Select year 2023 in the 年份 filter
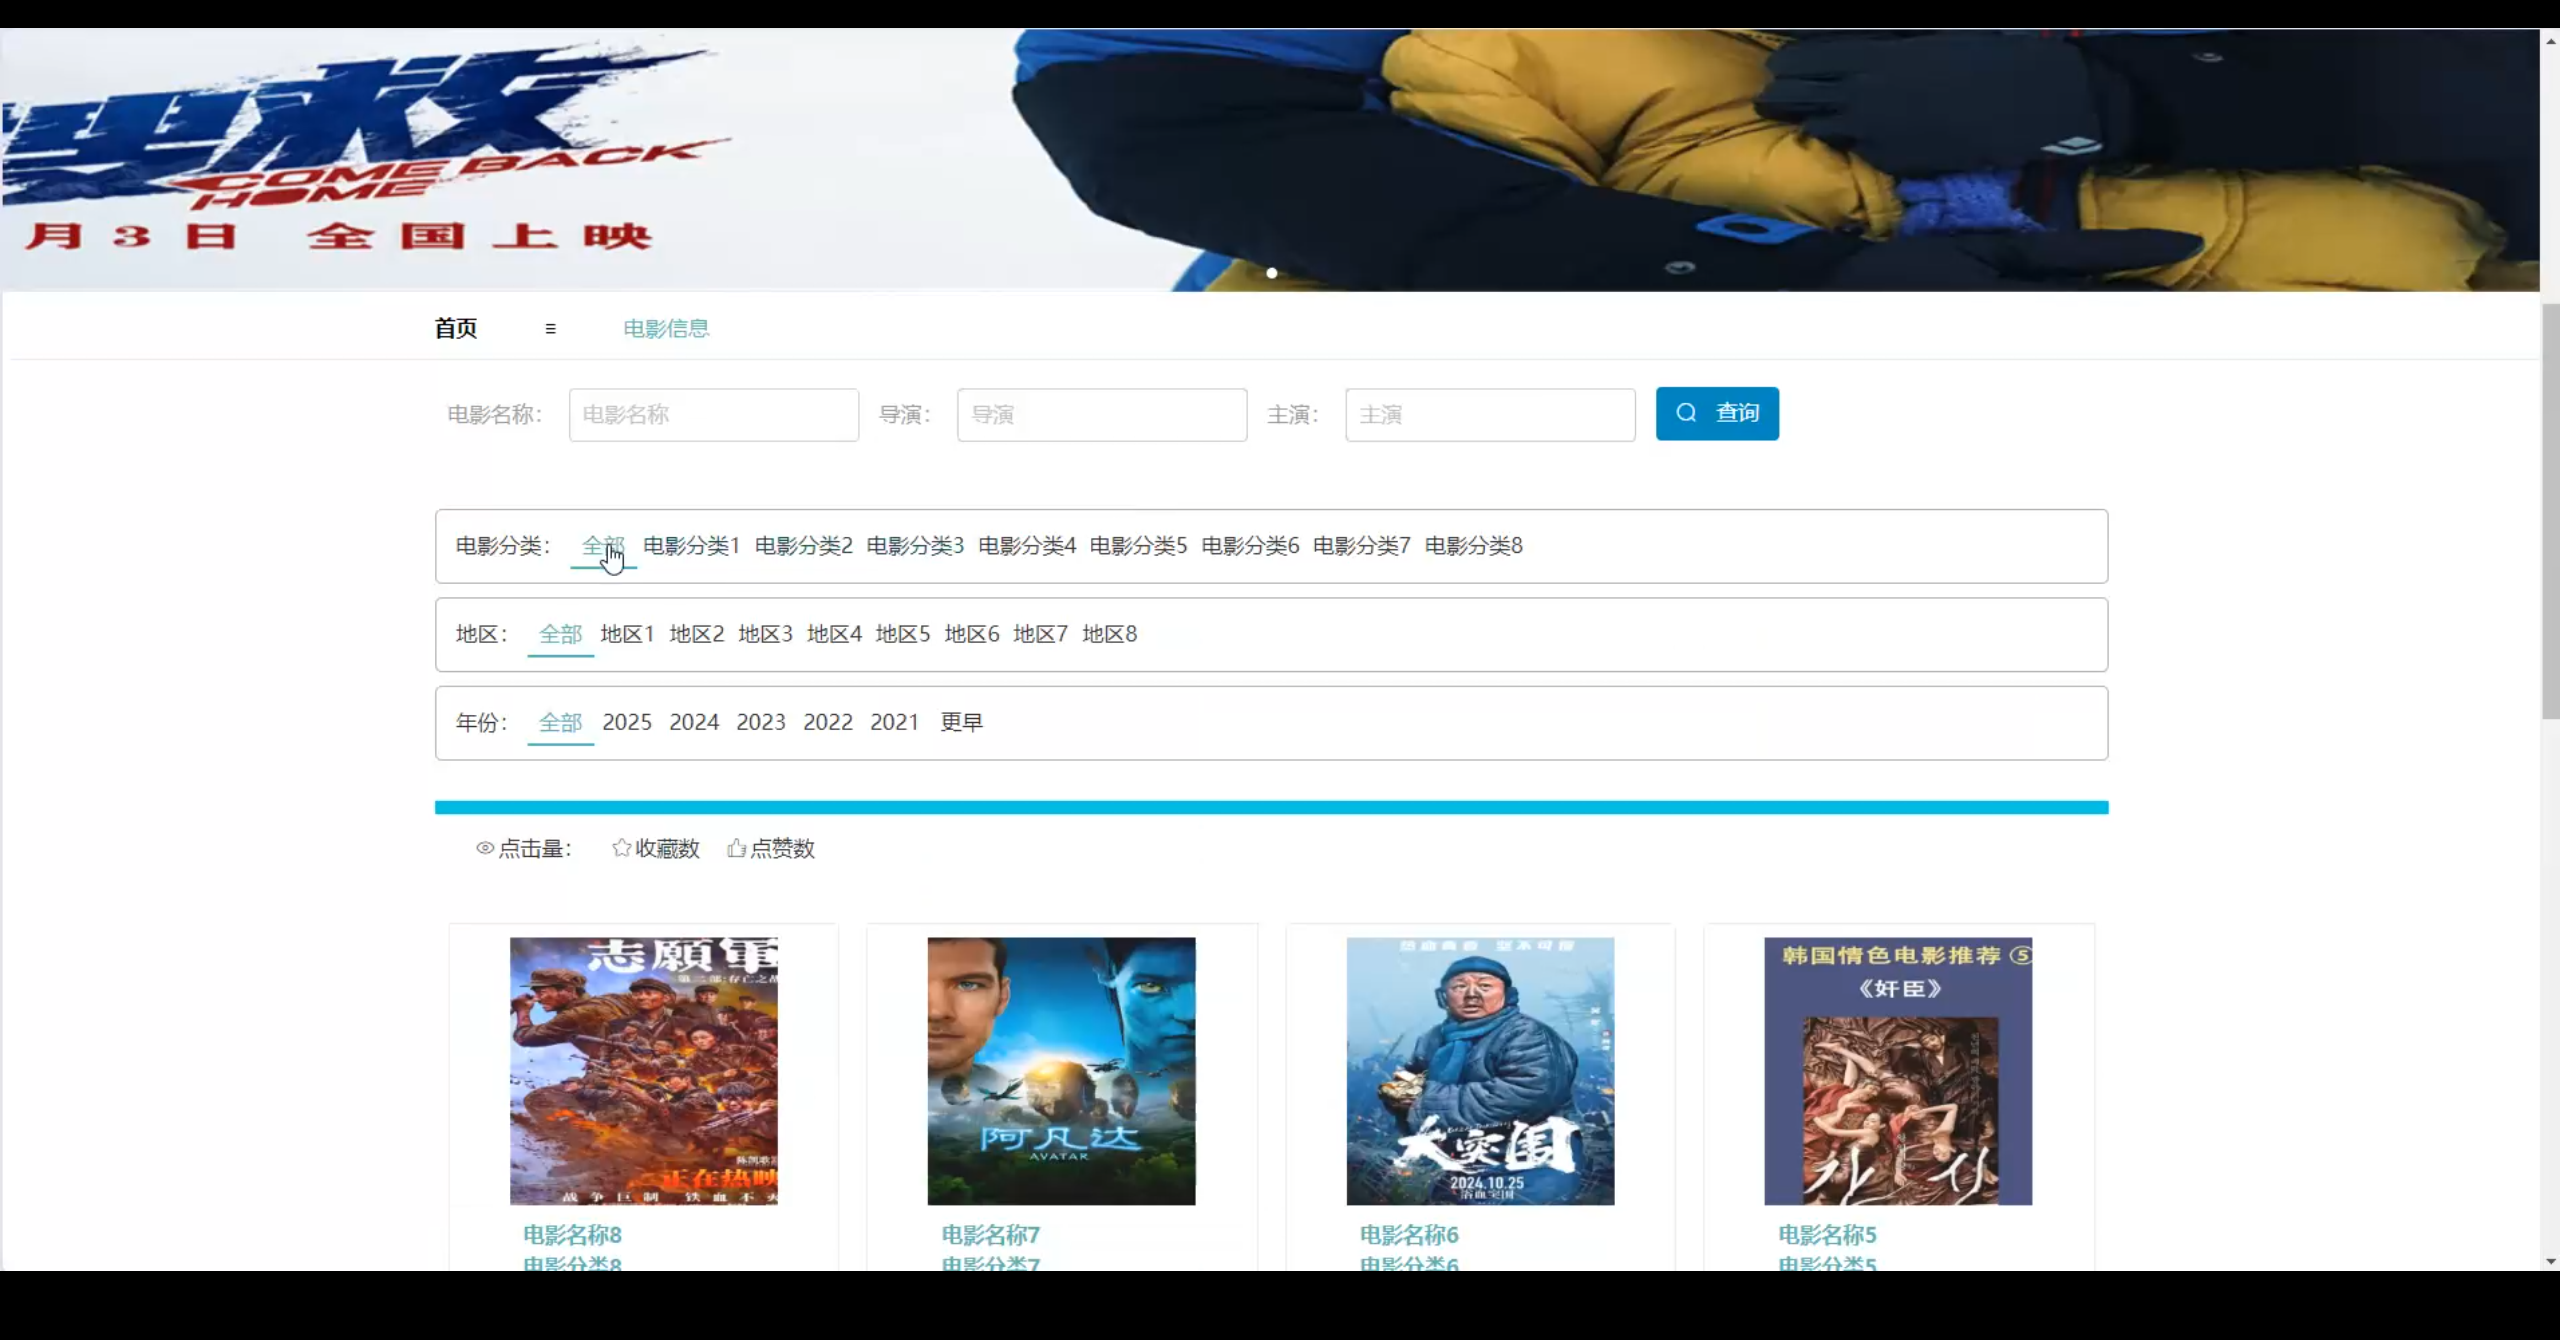Image resolution: width=2560 pixels, height=1340 pixels. pyautogui.click(x=759, y=722)
